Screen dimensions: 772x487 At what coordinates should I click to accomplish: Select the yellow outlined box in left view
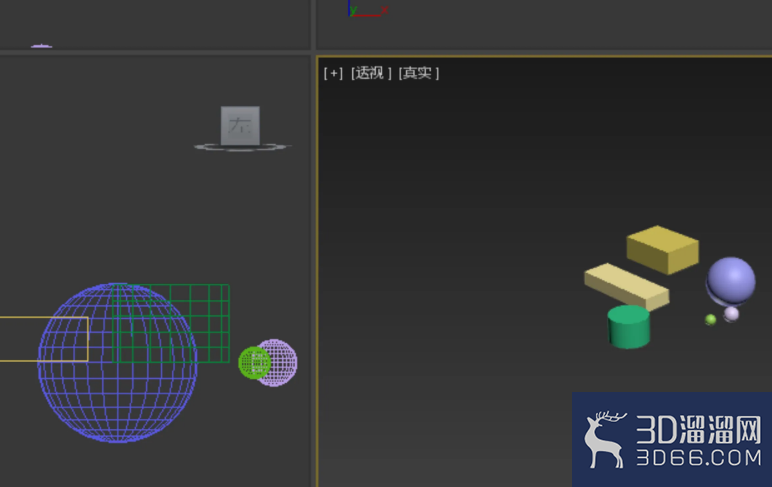pos(44,339)
